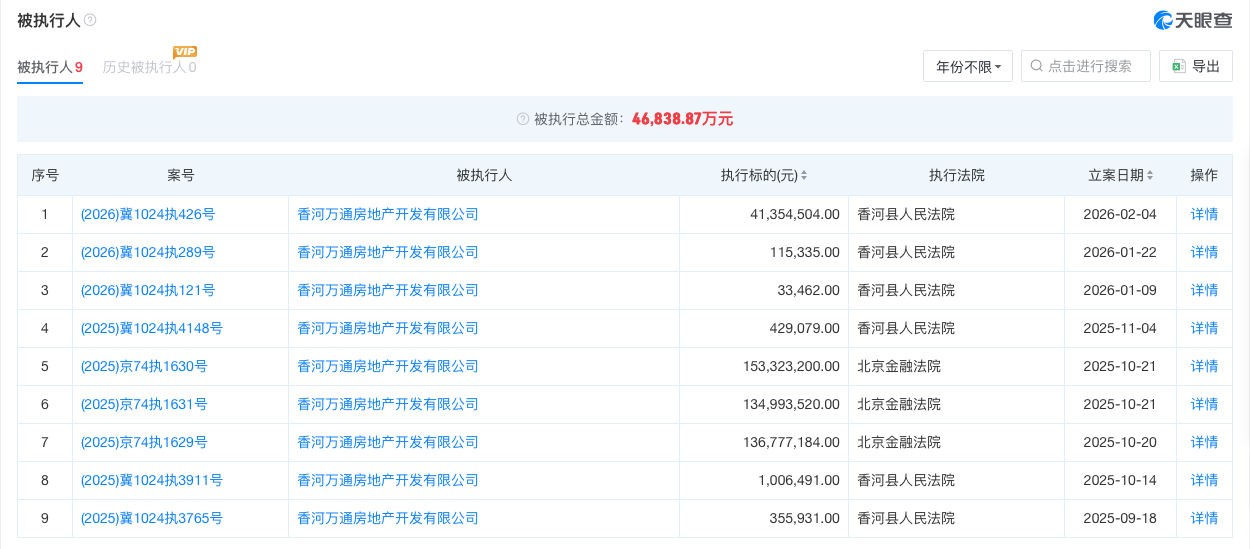Click the question icon before 被执行总金额

click(522, 119)
